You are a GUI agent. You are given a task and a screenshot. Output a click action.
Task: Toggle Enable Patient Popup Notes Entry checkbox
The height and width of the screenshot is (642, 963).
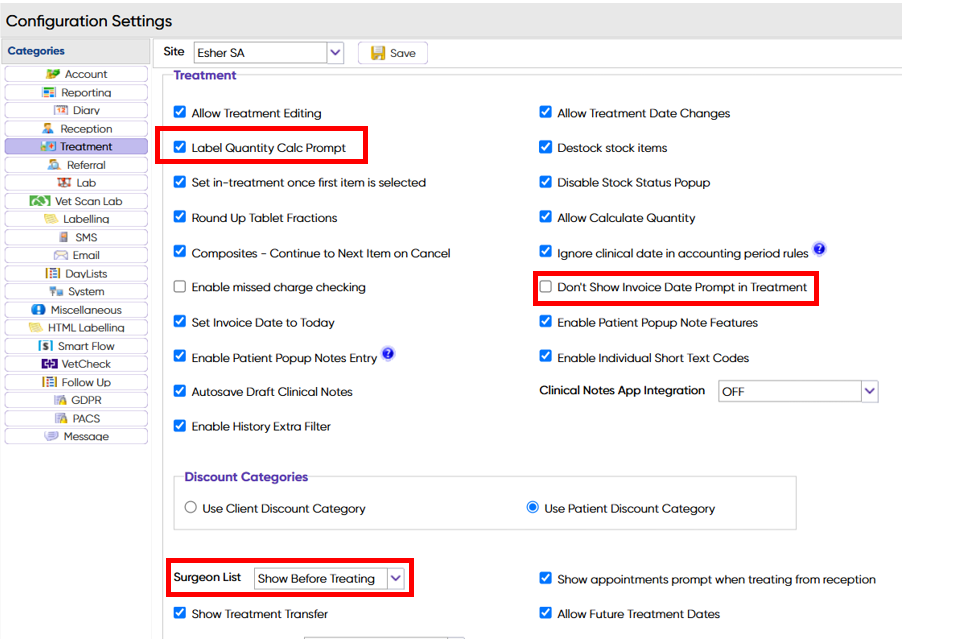(x=179, y=356)
